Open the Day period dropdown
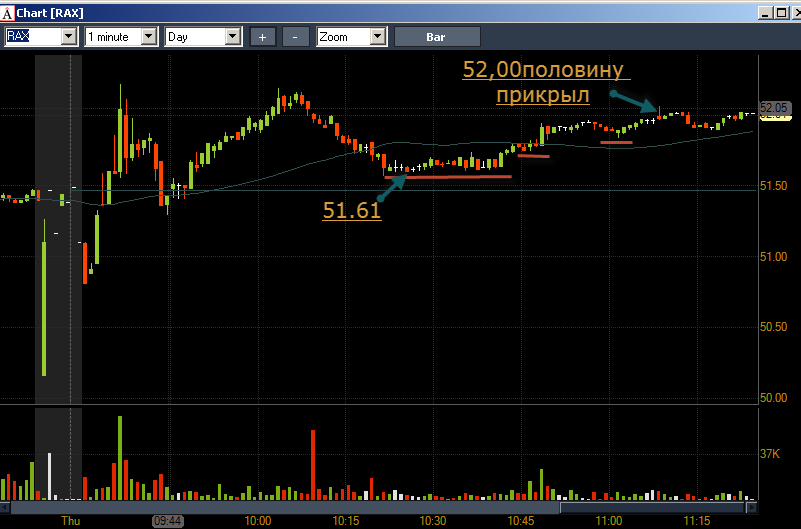 [232, 37]
